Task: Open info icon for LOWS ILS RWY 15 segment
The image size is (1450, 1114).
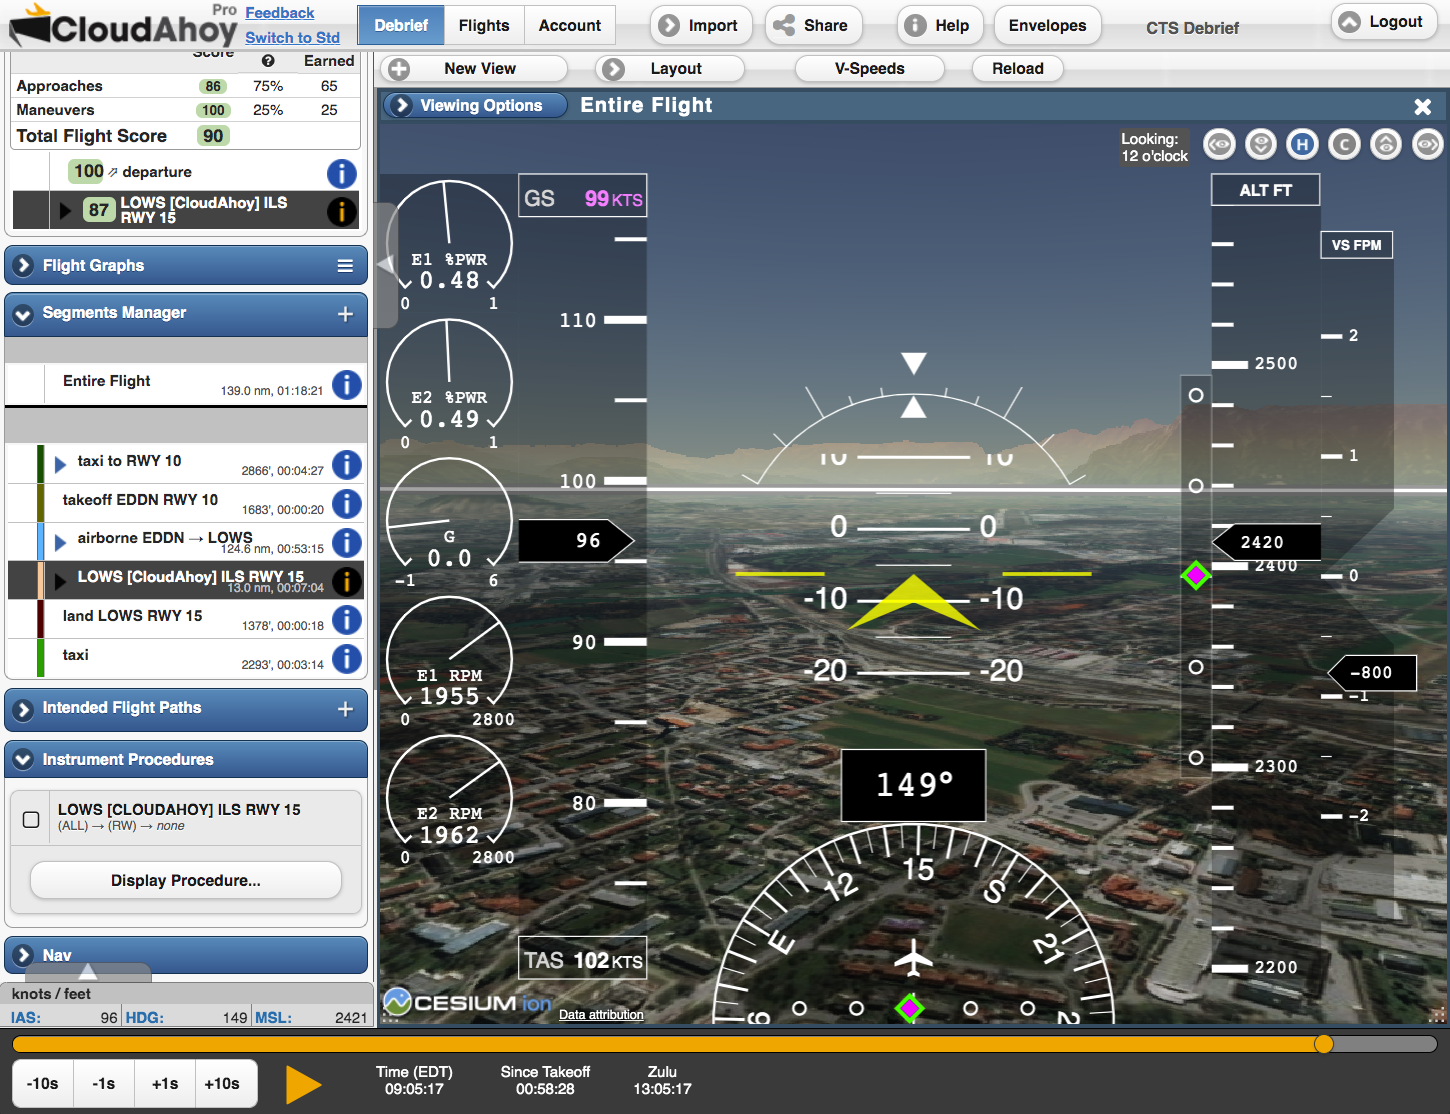Action: tap(347, 581)
